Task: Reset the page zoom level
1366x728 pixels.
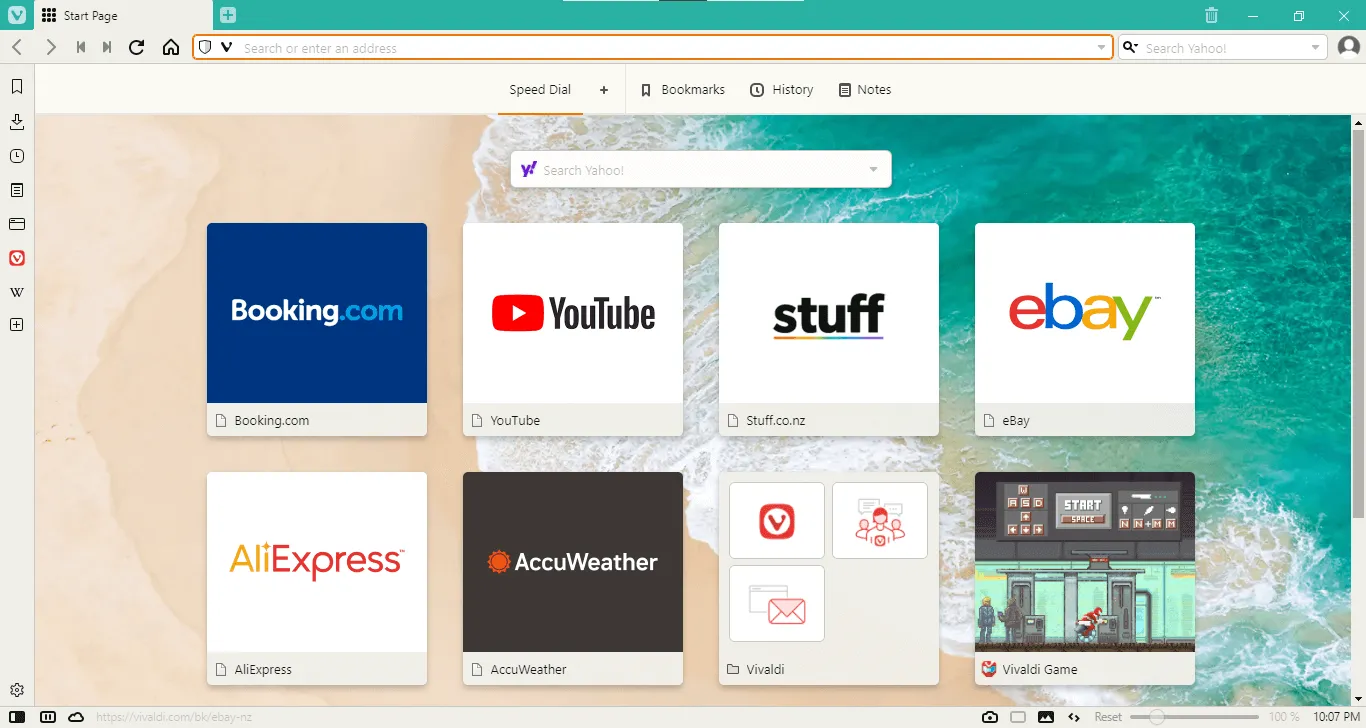Action: click(1108, 717)
